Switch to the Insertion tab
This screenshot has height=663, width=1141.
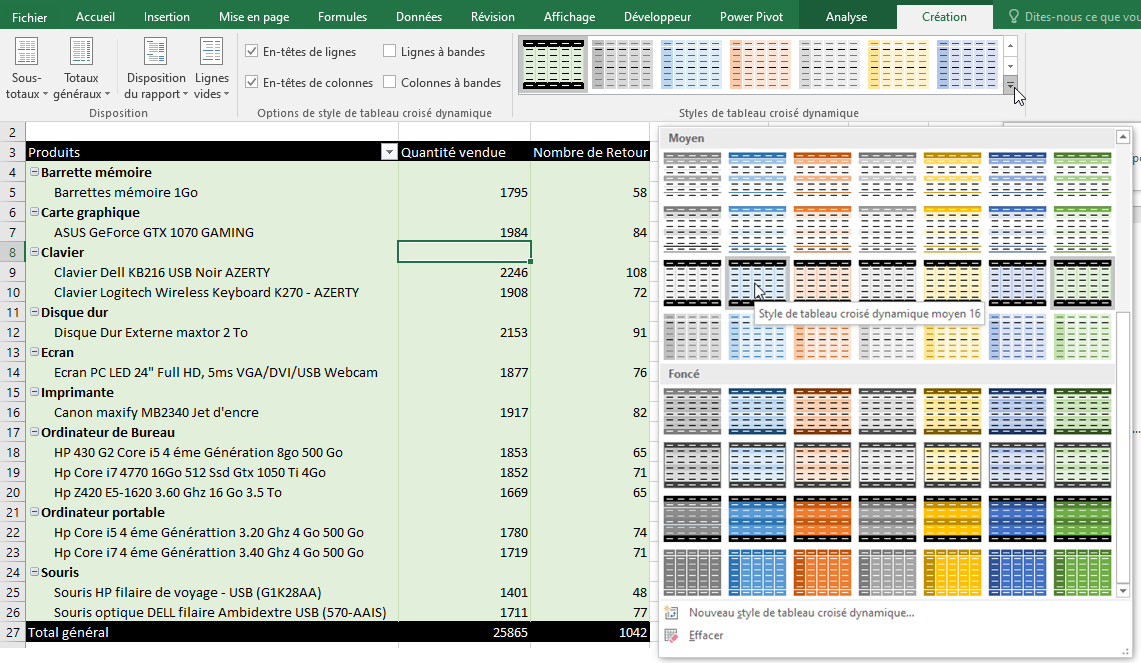[167, 17]
